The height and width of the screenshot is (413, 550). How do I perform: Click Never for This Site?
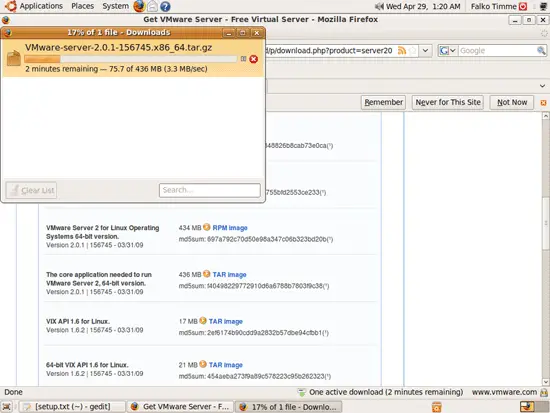[448, 102]
